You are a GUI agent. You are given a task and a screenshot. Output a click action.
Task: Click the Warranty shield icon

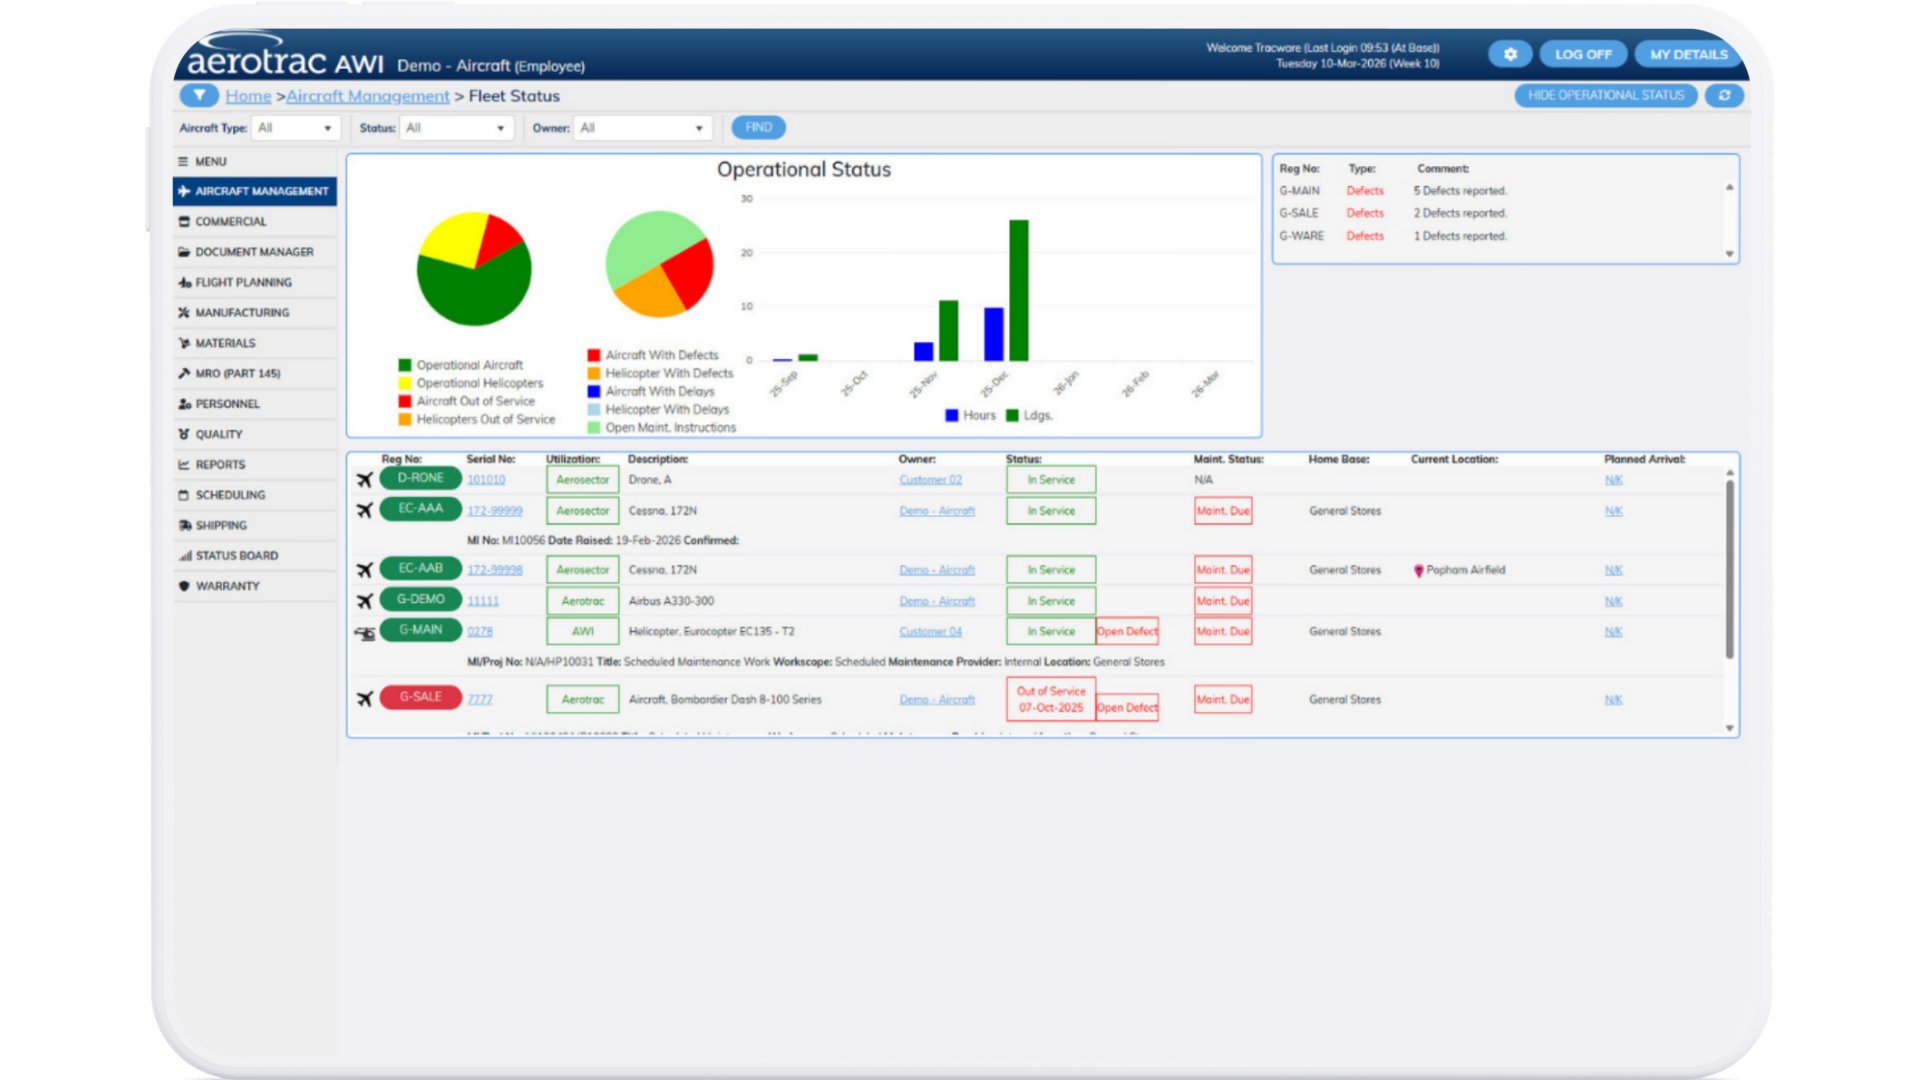tap(184, 586)
